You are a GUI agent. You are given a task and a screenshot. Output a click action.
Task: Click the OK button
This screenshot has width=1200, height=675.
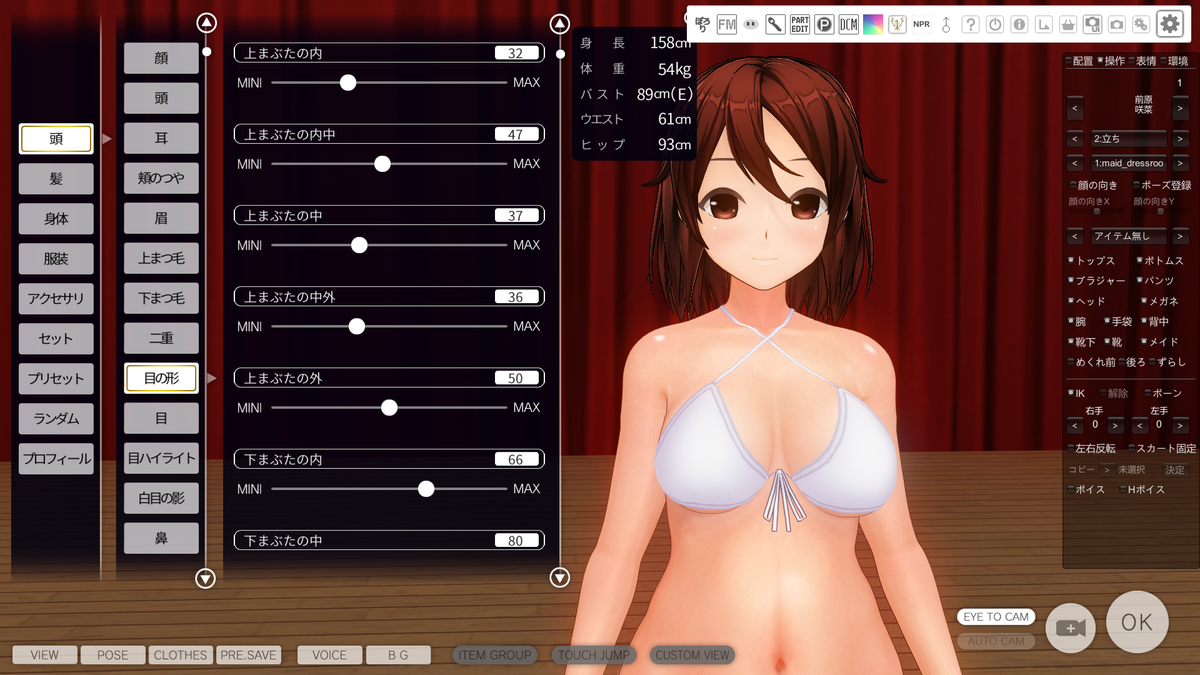tap(1137, 622)
